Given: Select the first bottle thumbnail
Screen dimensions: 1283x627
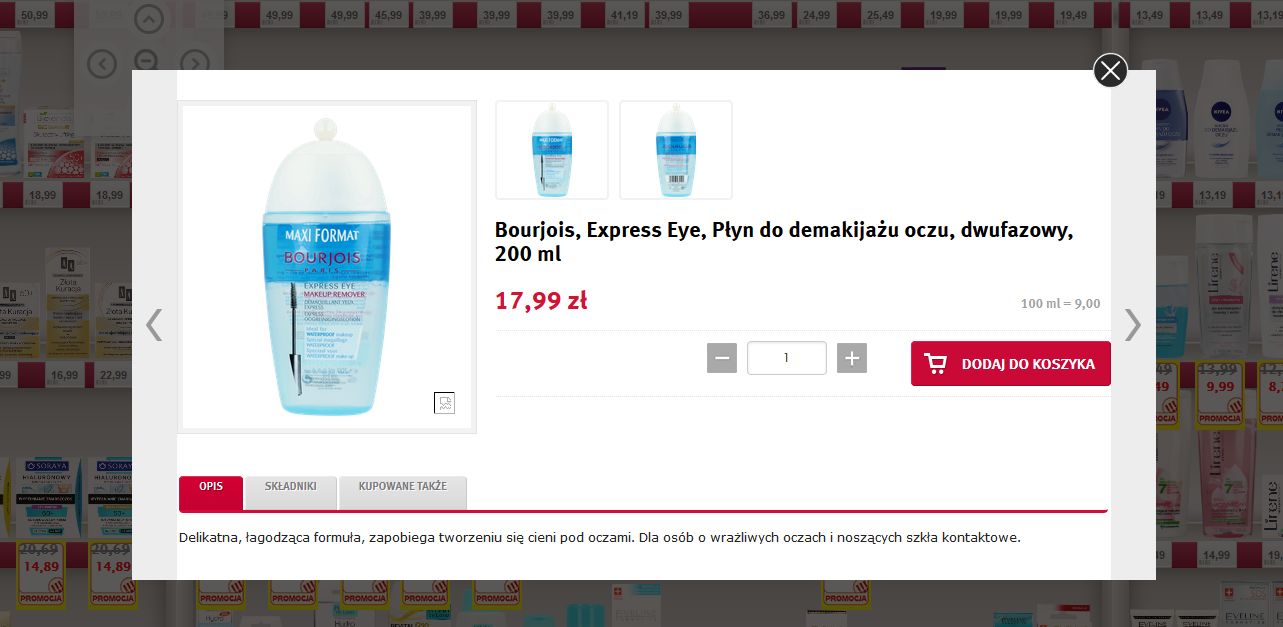Looking at the screenshot, I should [552, 150].
